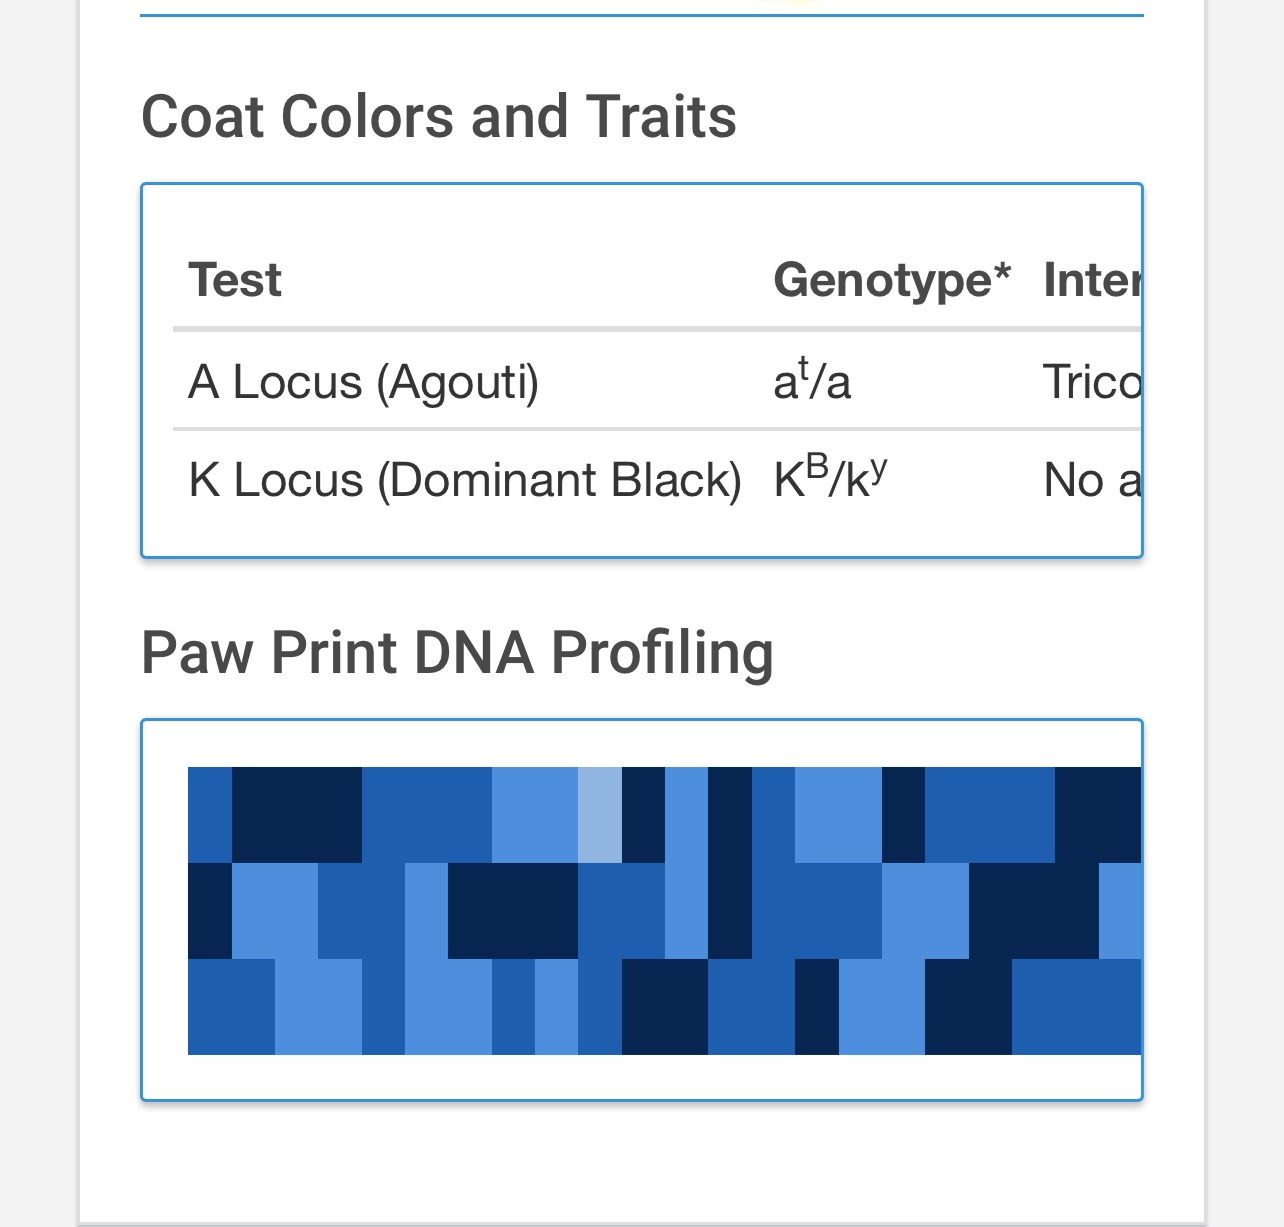Viewport: 1284px width, 1227px height.
Task: Click the "Coat Colors and Traits" heading
Action: click(x=438, y=117)
